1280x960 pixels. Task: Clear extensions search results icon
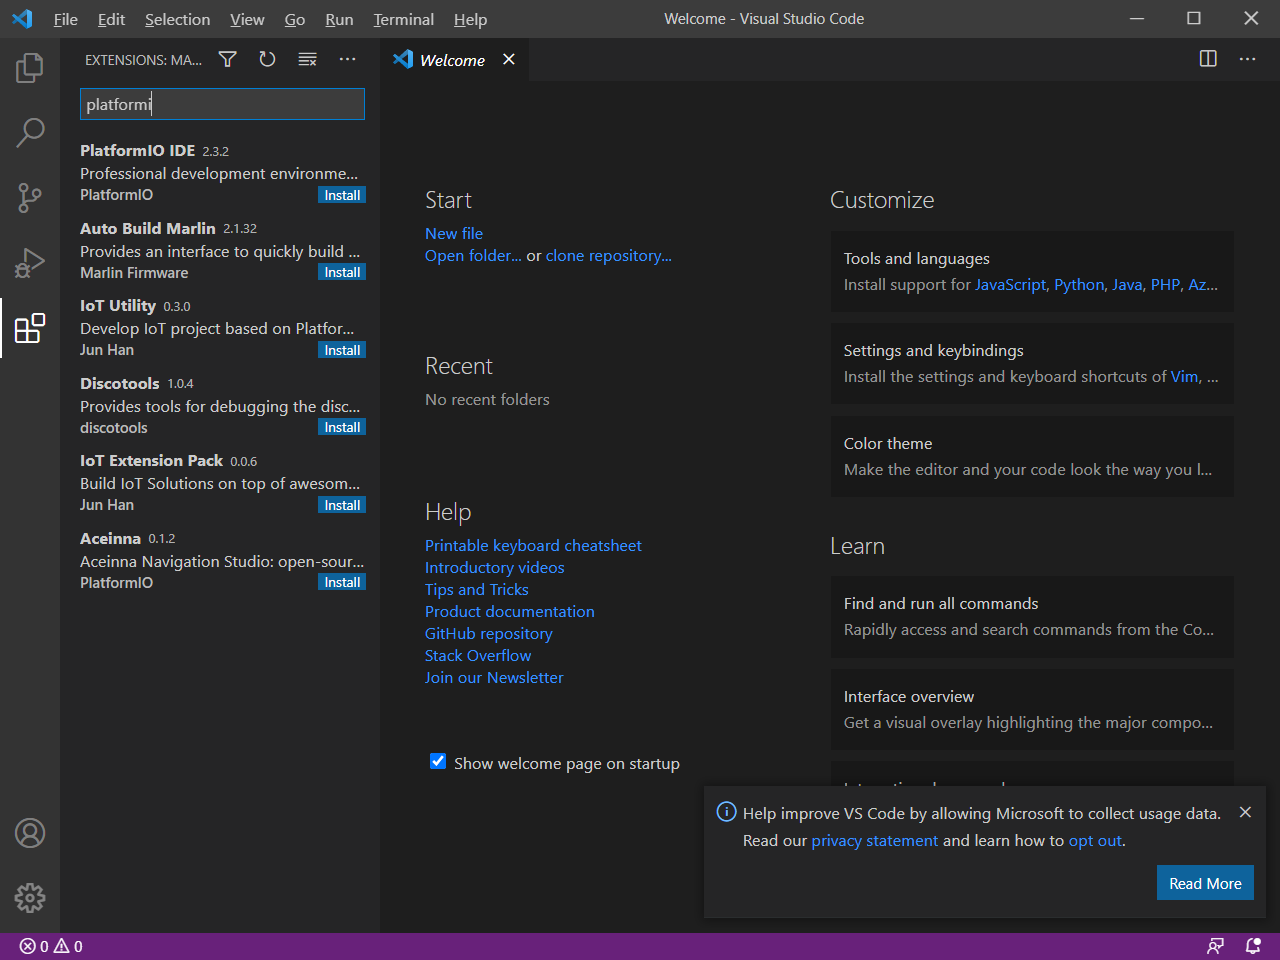click(307, 60)
